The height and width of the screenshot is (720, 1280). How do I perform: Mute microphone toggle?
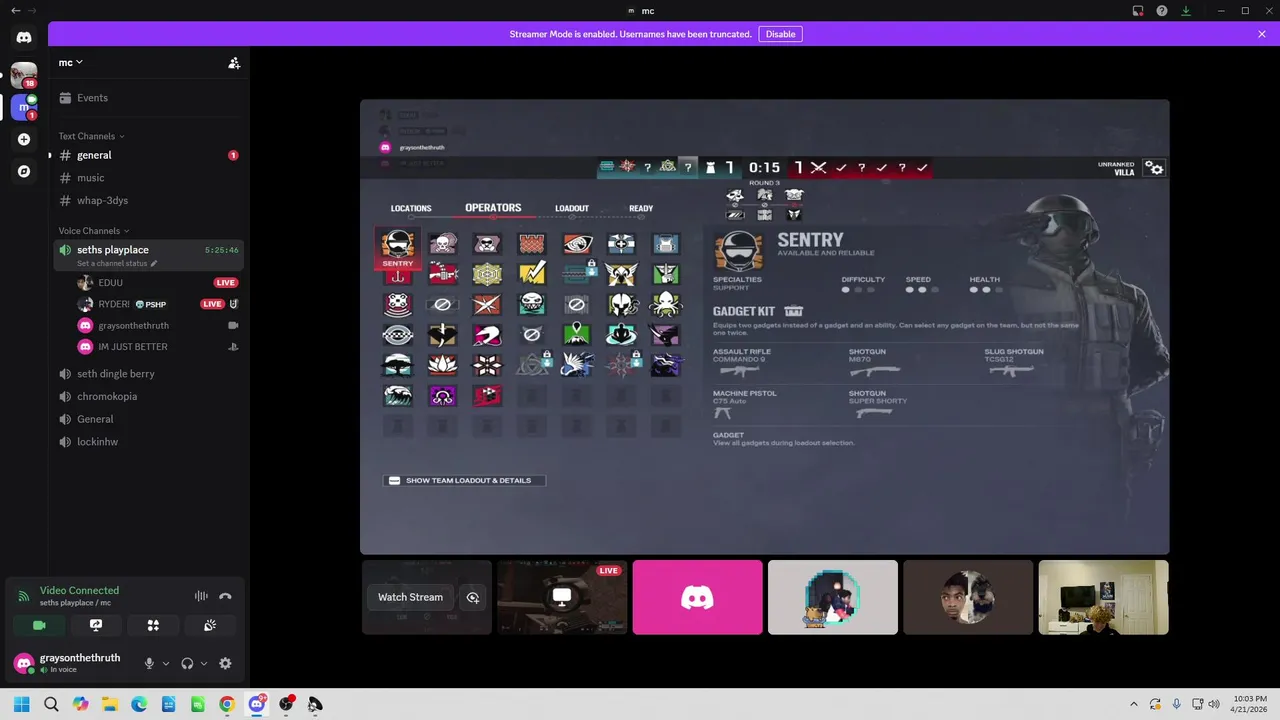[x=149, y=663]
